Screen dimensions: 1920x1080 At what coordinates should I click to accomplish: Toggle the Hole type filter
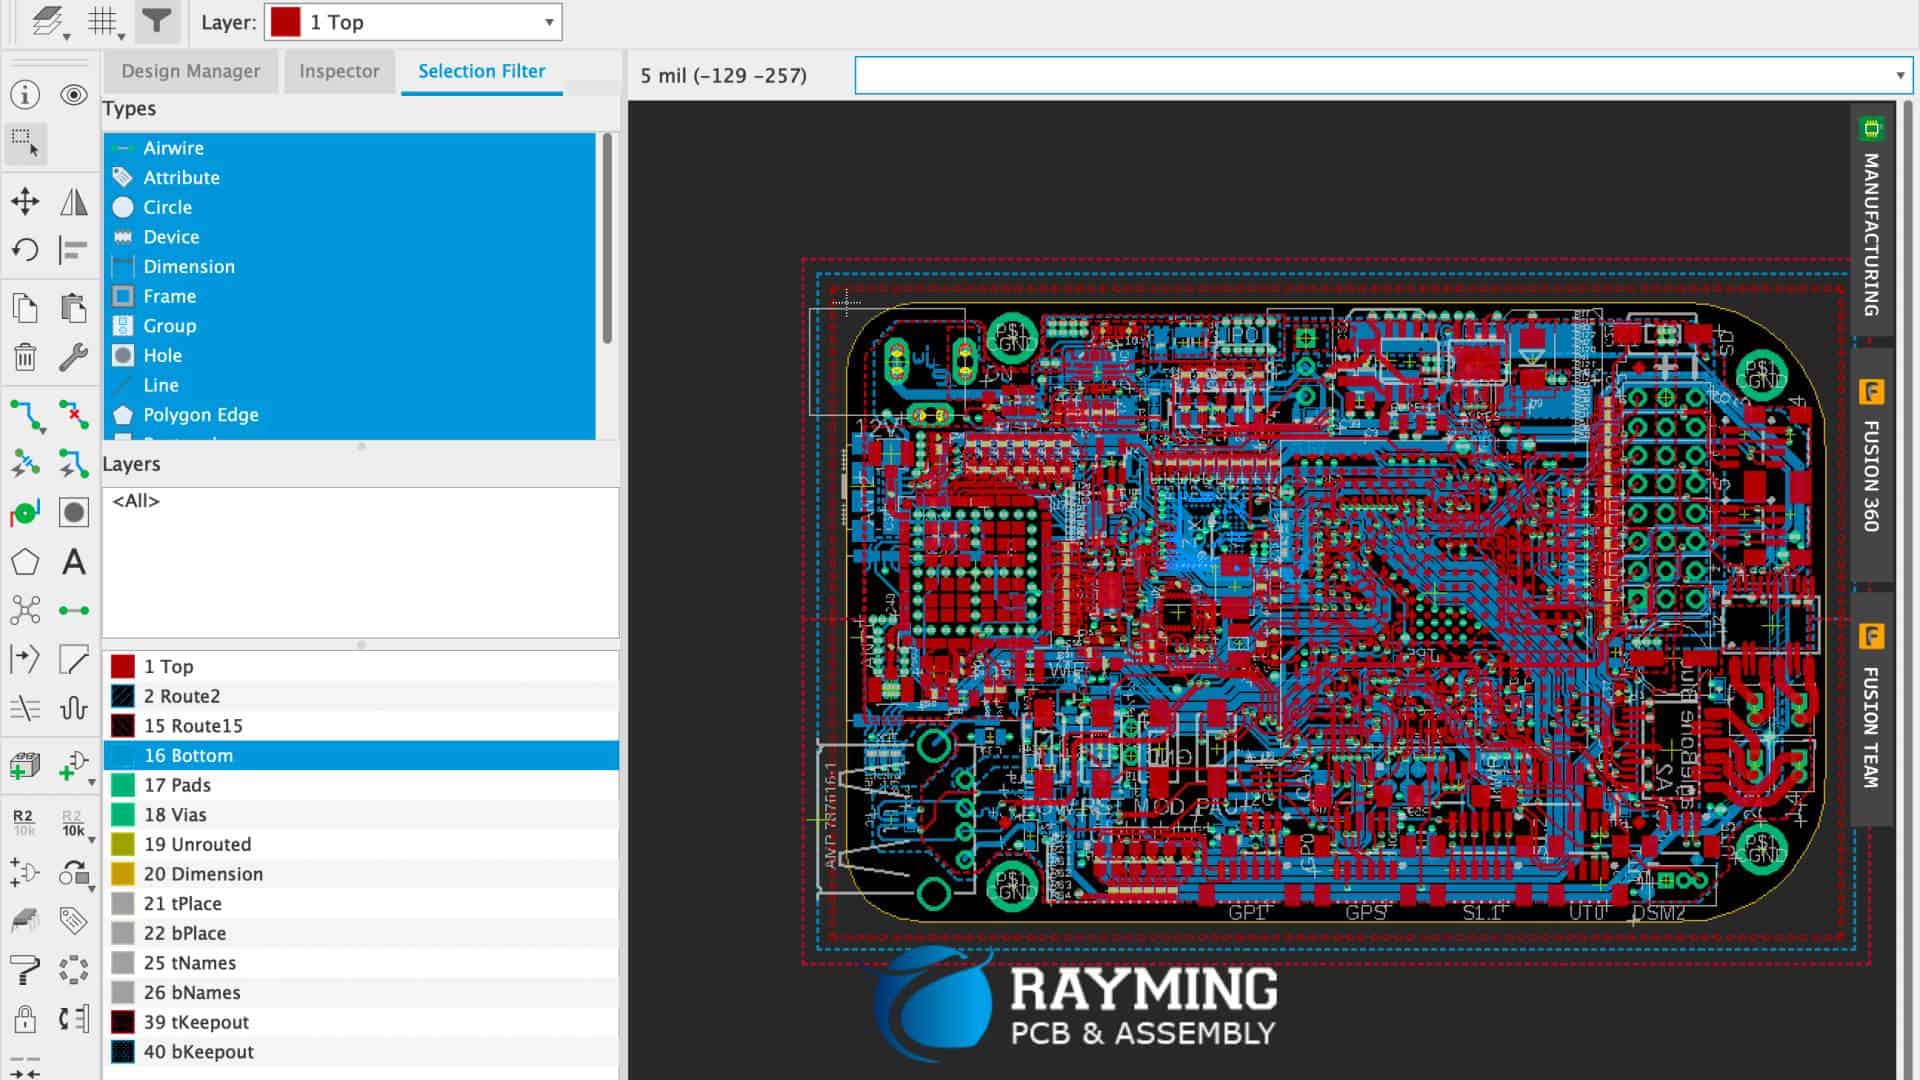163,355
